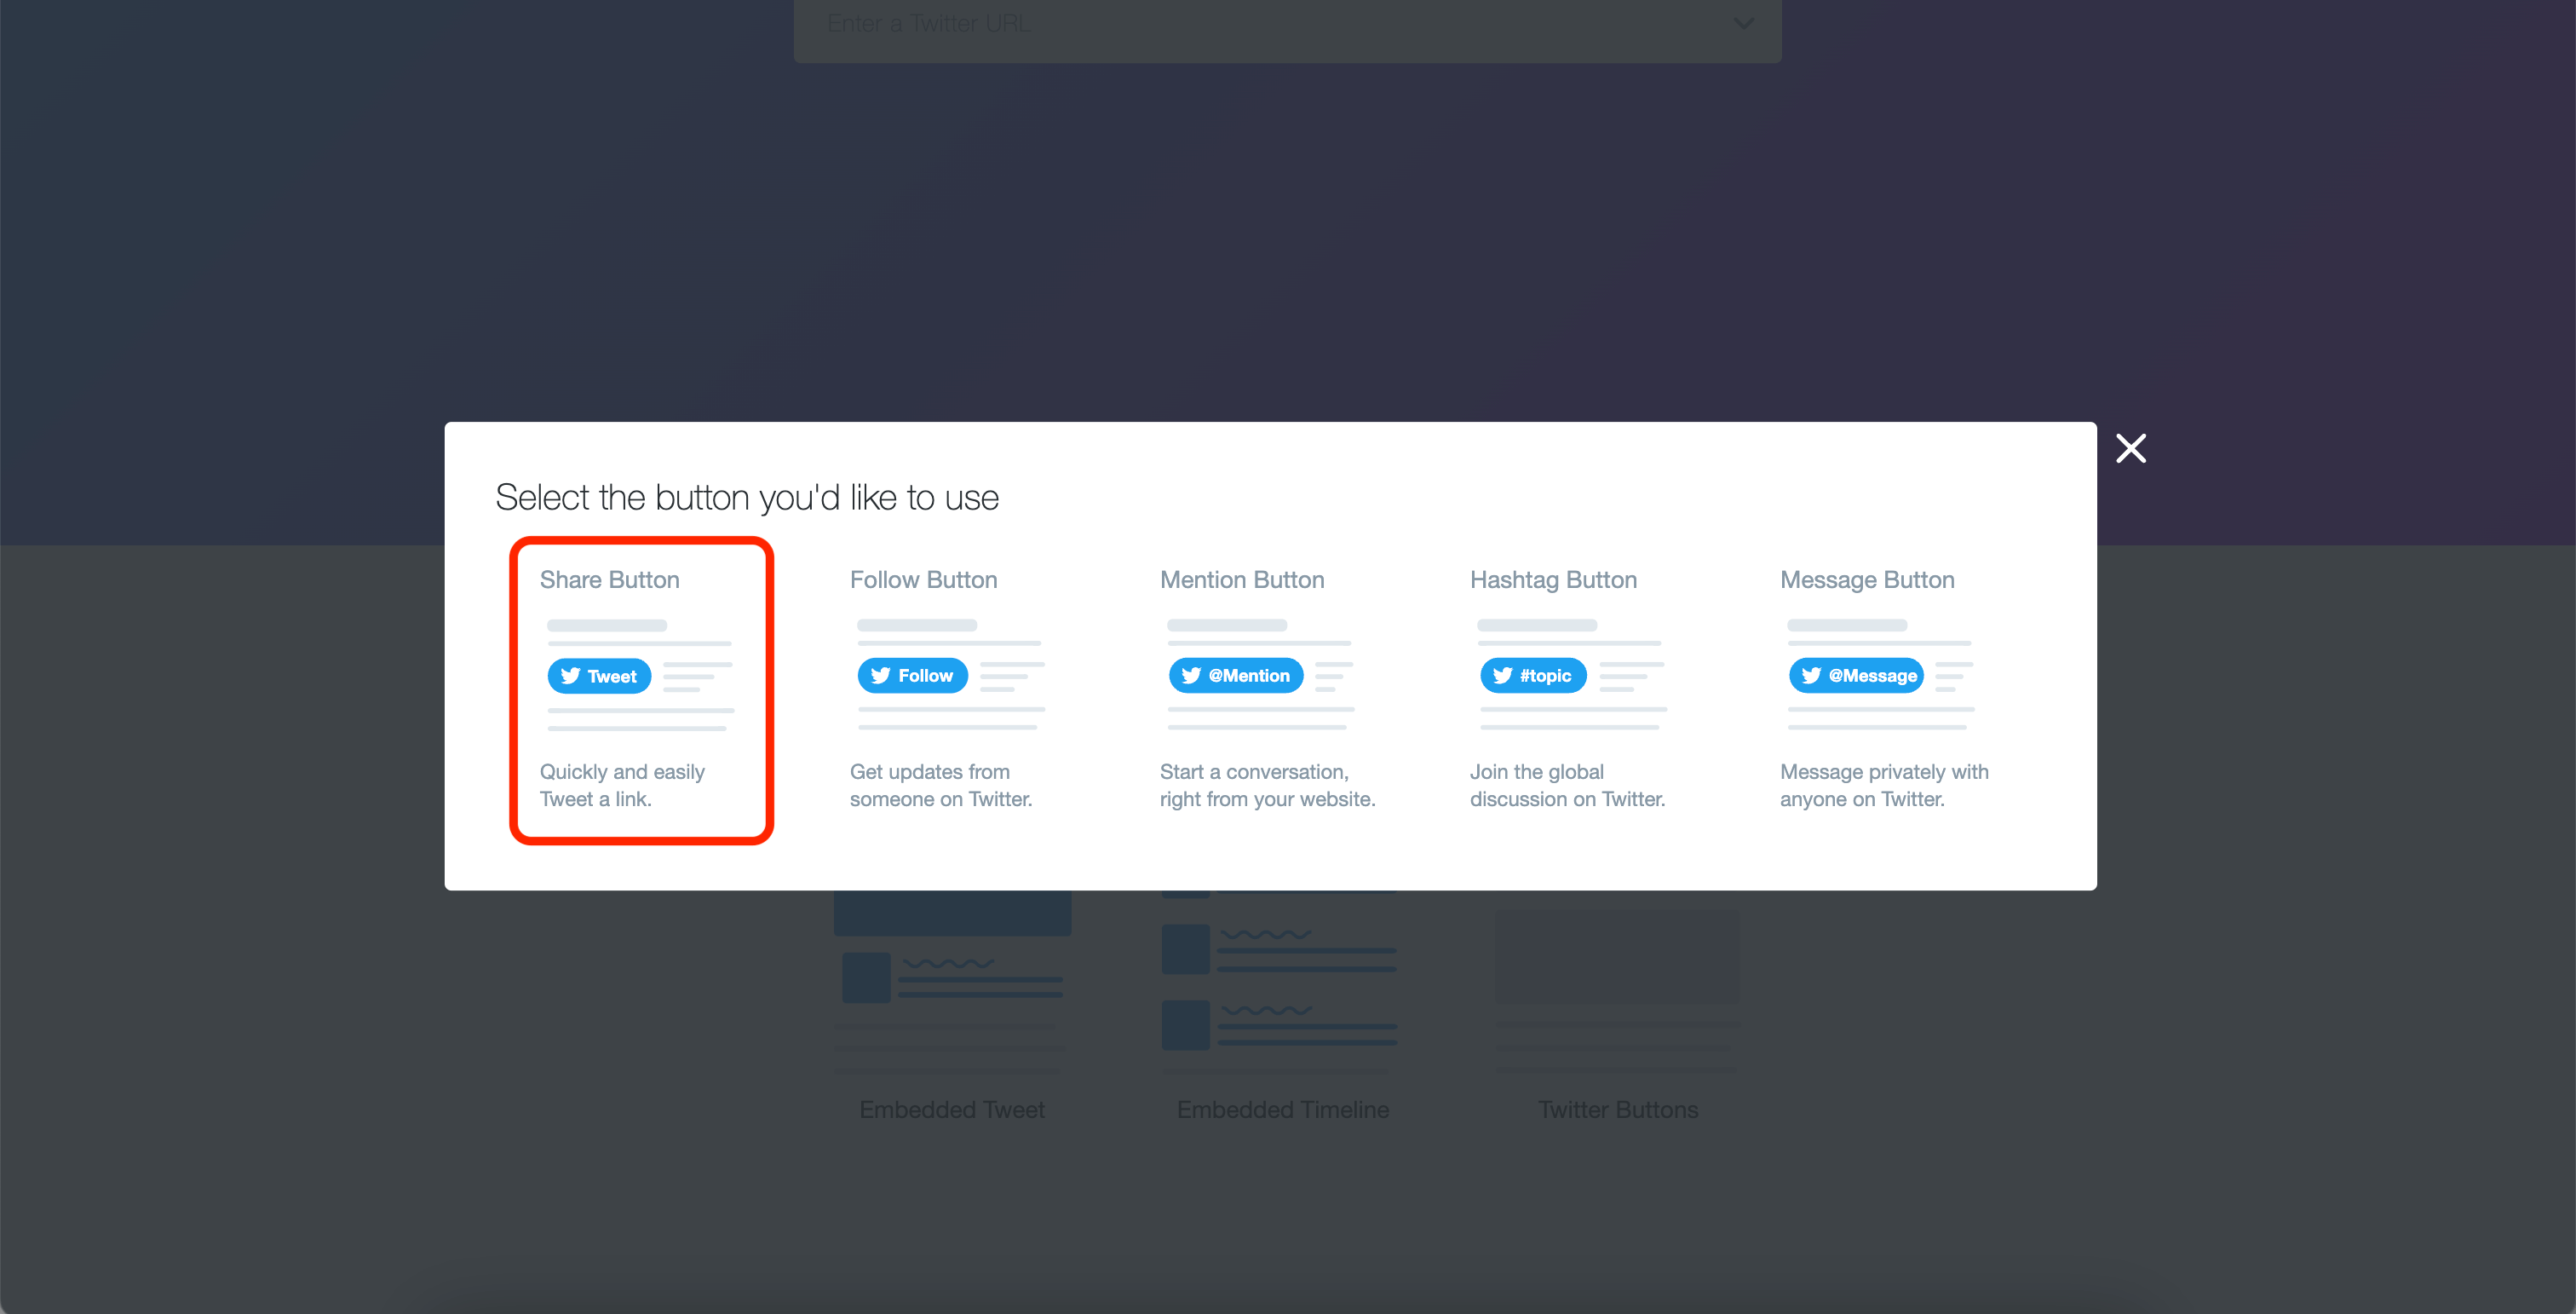Click 'Start a conversation, right from your website.'
Image resolution: width=2576 pixels, height=1314 pixels.
coord(1267,785)
